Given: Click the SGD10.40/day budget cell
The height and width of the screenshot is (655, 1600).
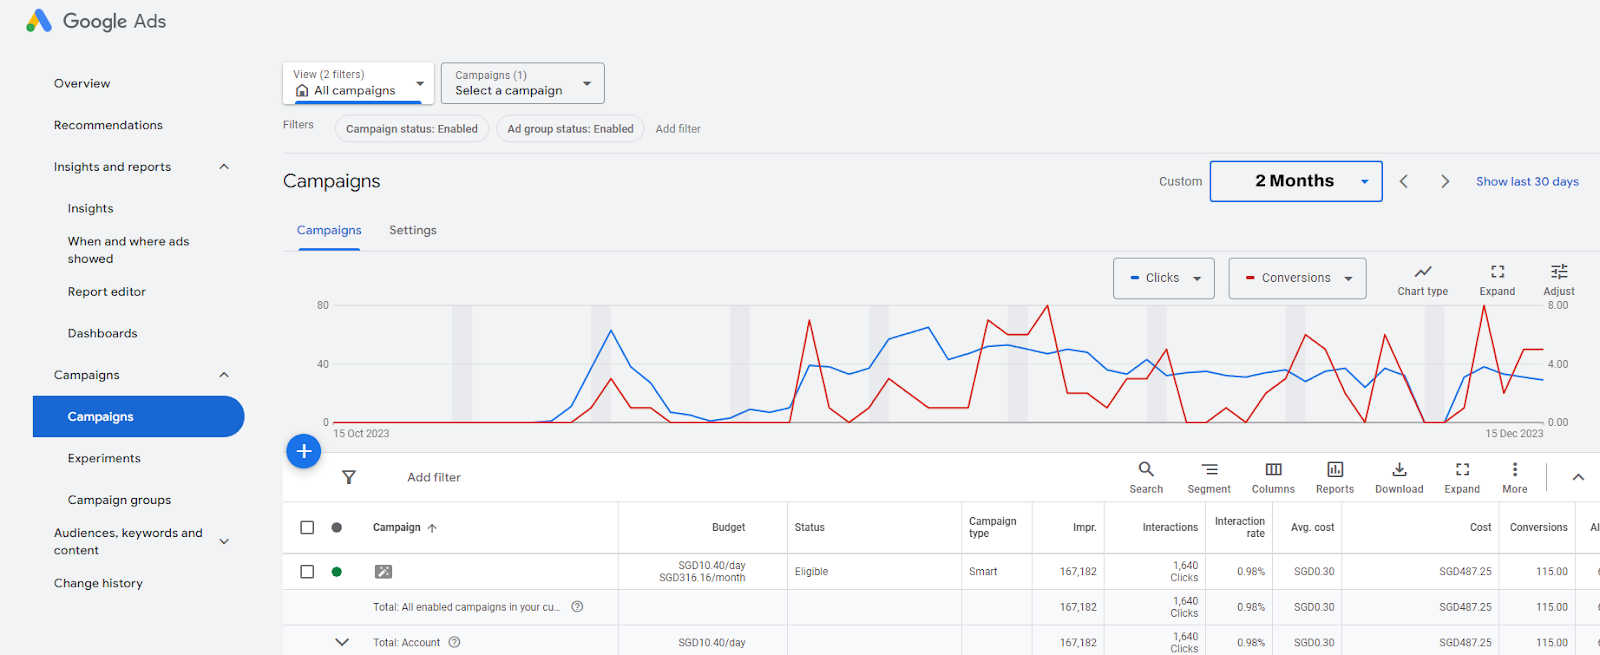Looking at the screenshot, I should 703,571.
